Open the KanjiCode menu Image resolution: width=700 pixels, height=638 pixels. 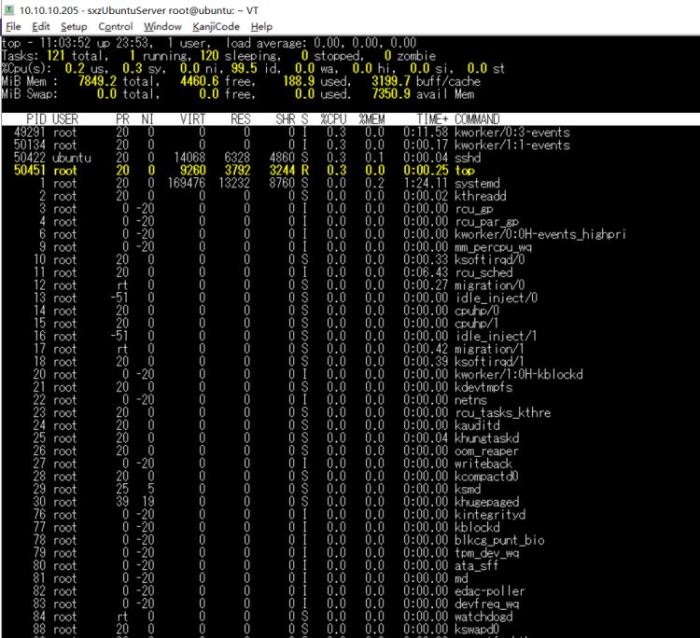[216, 27]
